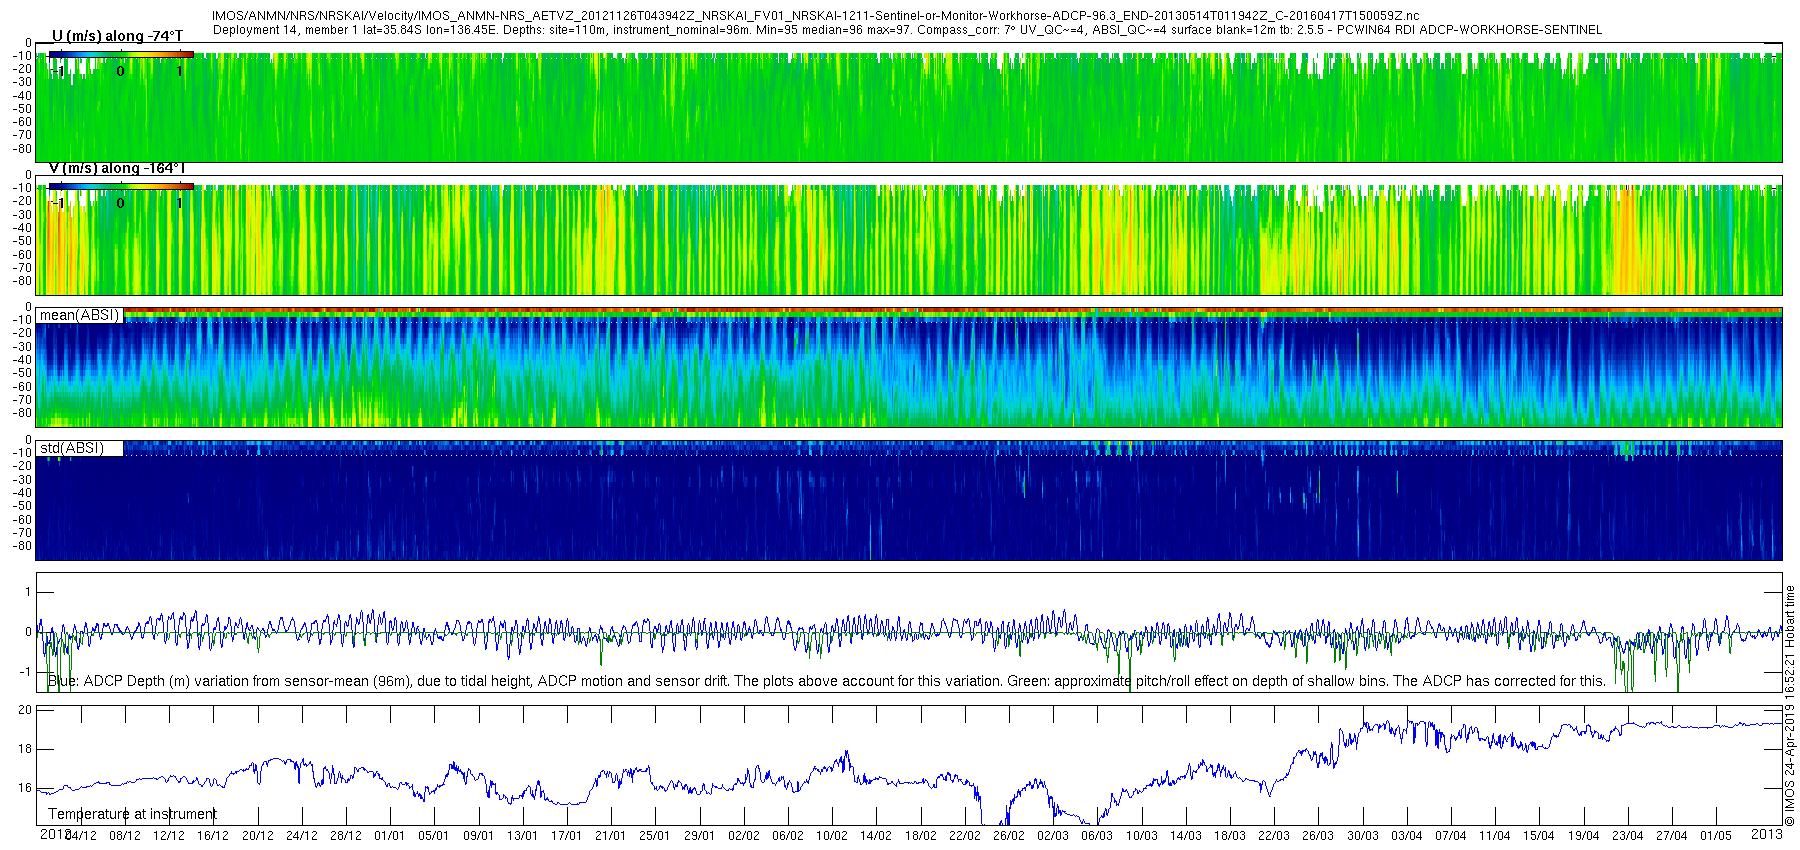1800x850 pixels.
Task: Click the '26/03' date tick label
Action: pyautogui.click(x=1318, y=836)
